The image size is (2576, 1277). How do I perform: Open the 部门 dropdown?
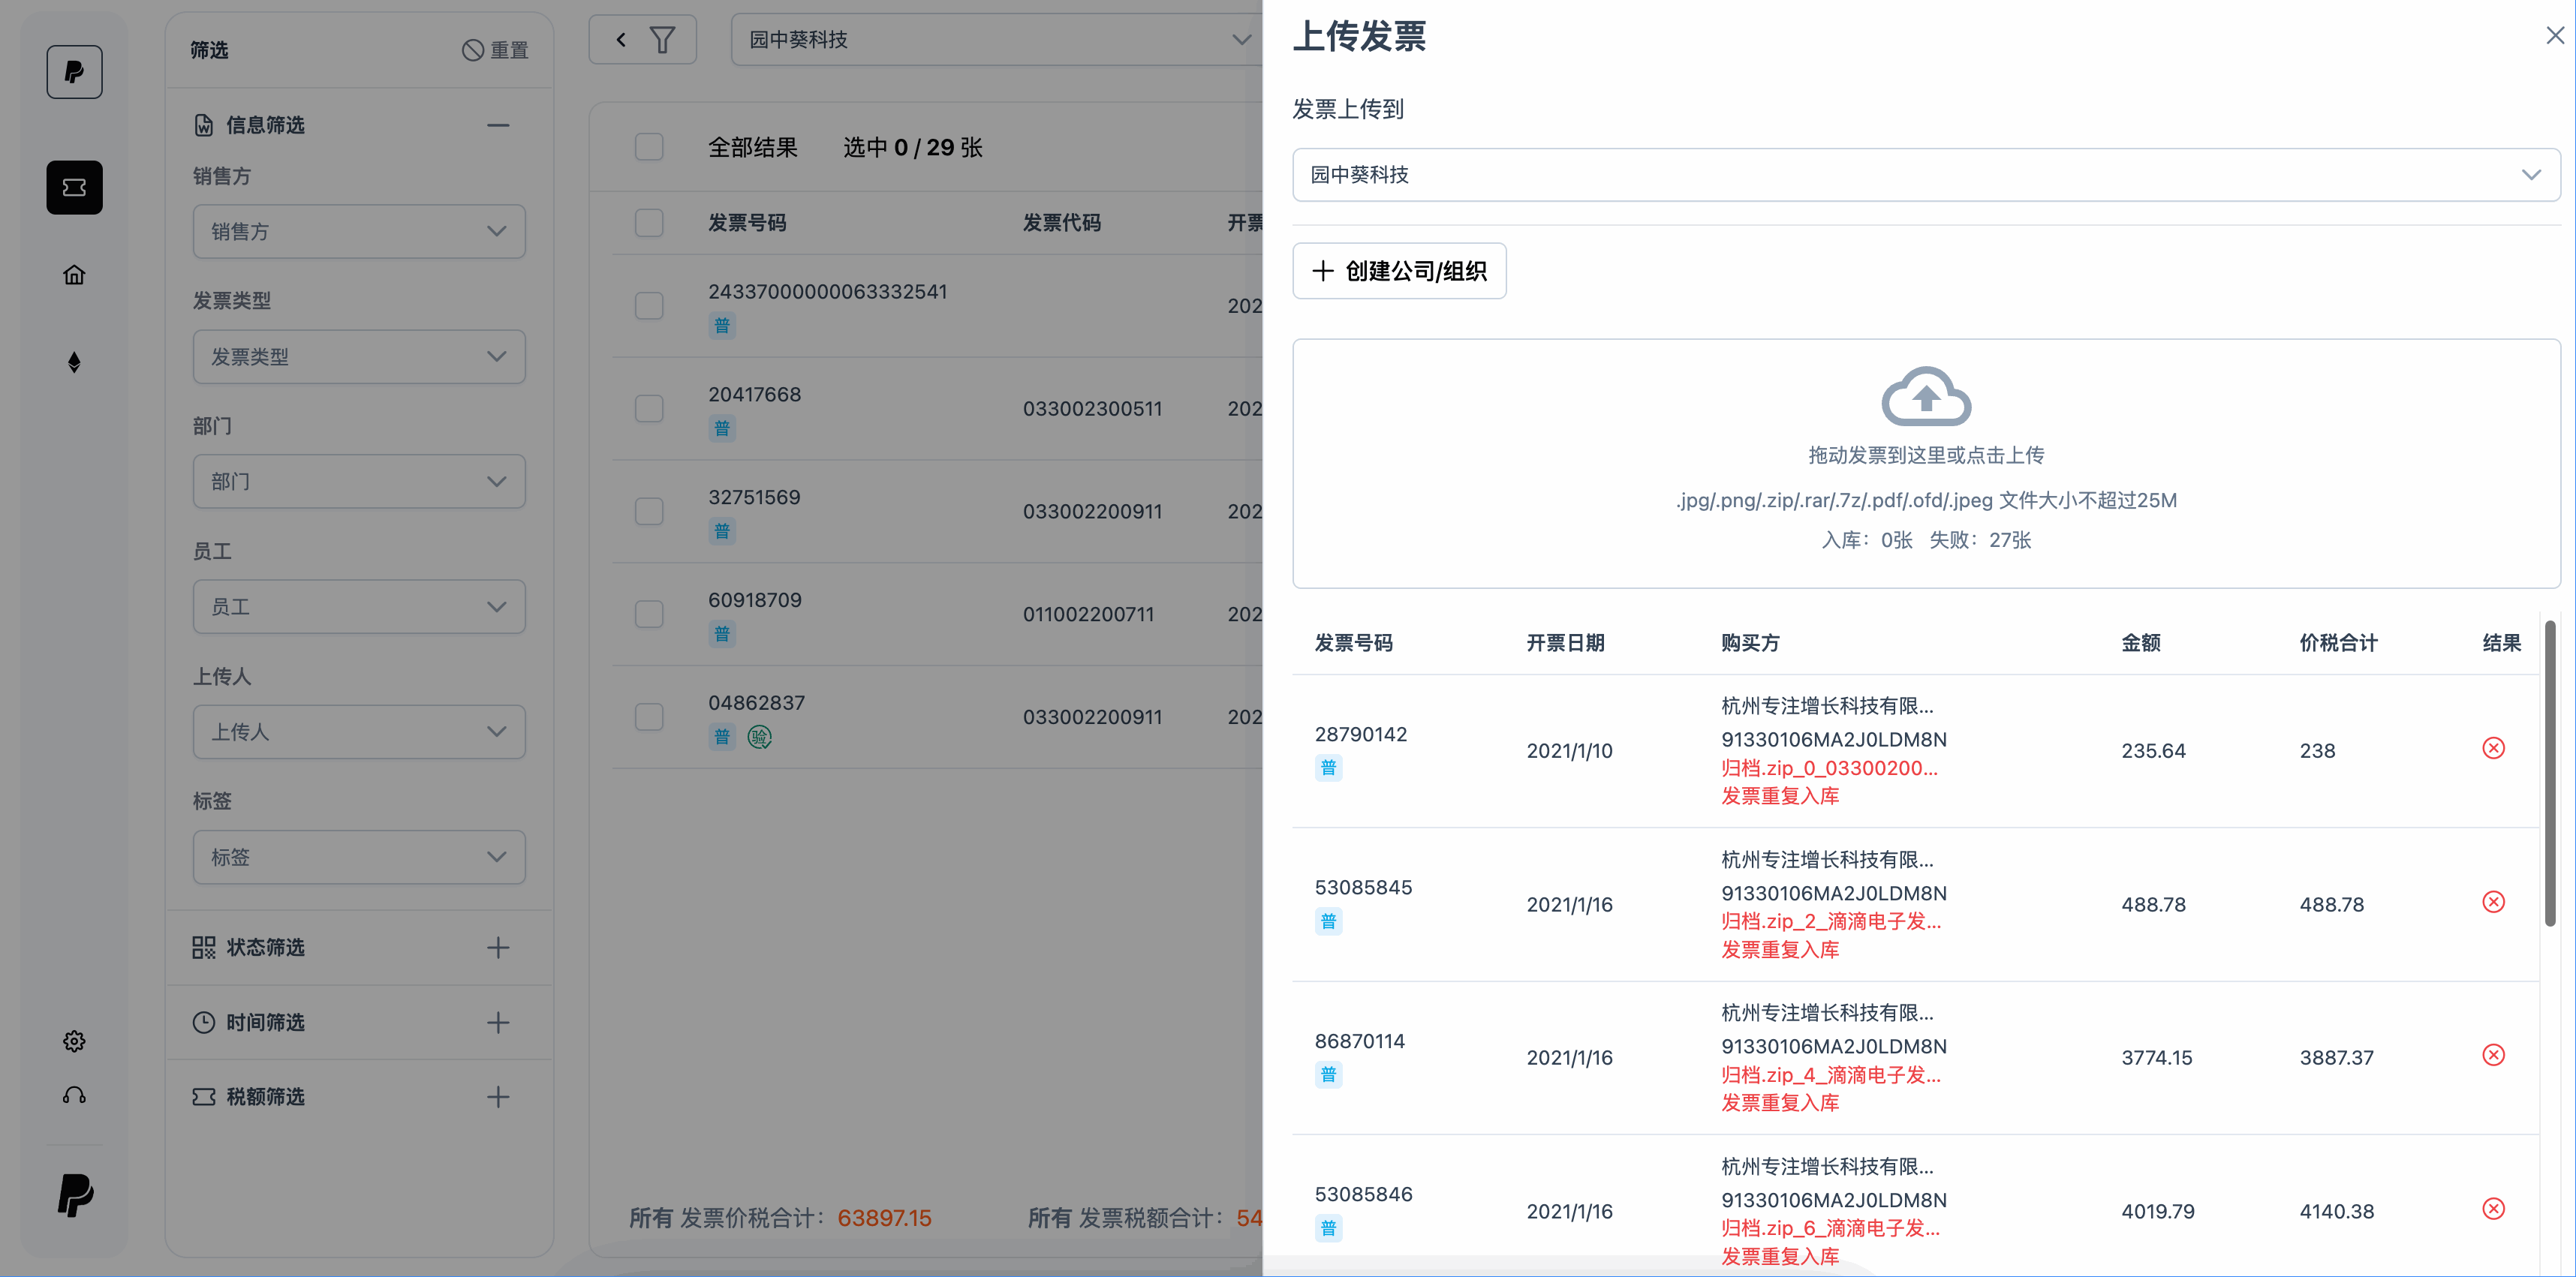tap(359, 481)
